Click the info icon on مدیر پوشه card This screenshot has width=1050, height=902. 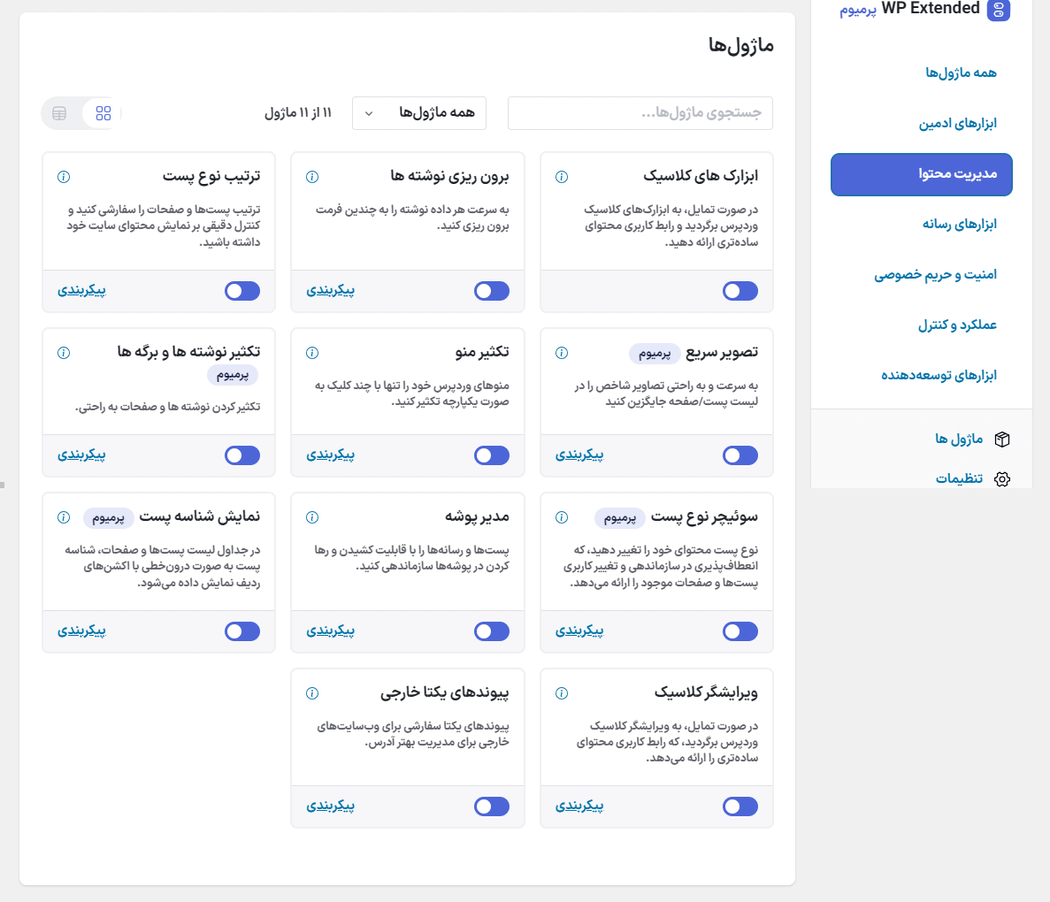pos(312,517)
